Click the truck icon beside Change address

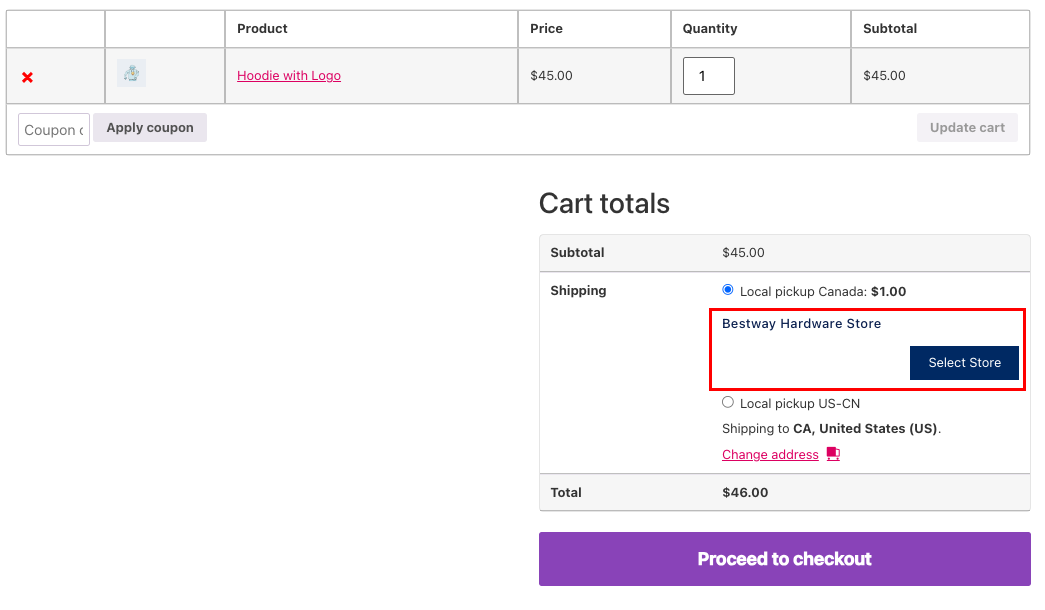point(833,454)
